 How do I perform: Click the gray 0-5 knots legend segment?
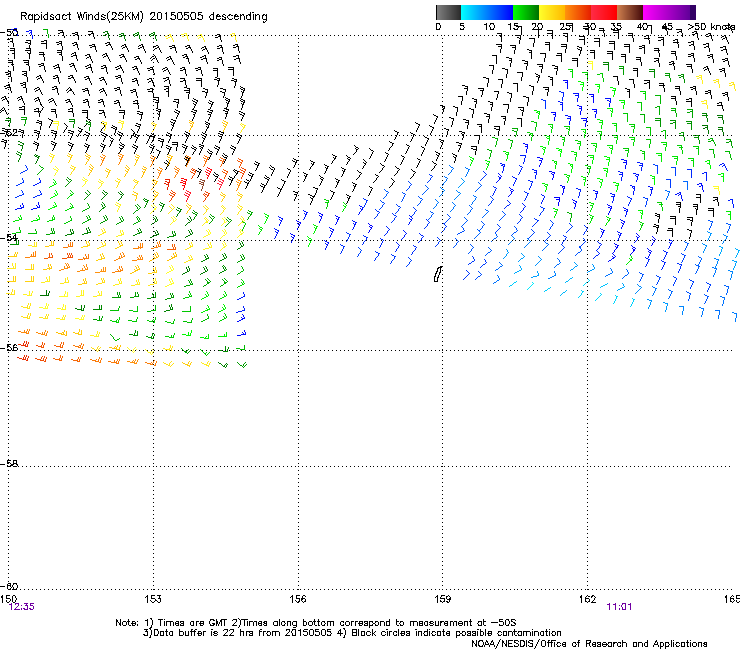448,12
